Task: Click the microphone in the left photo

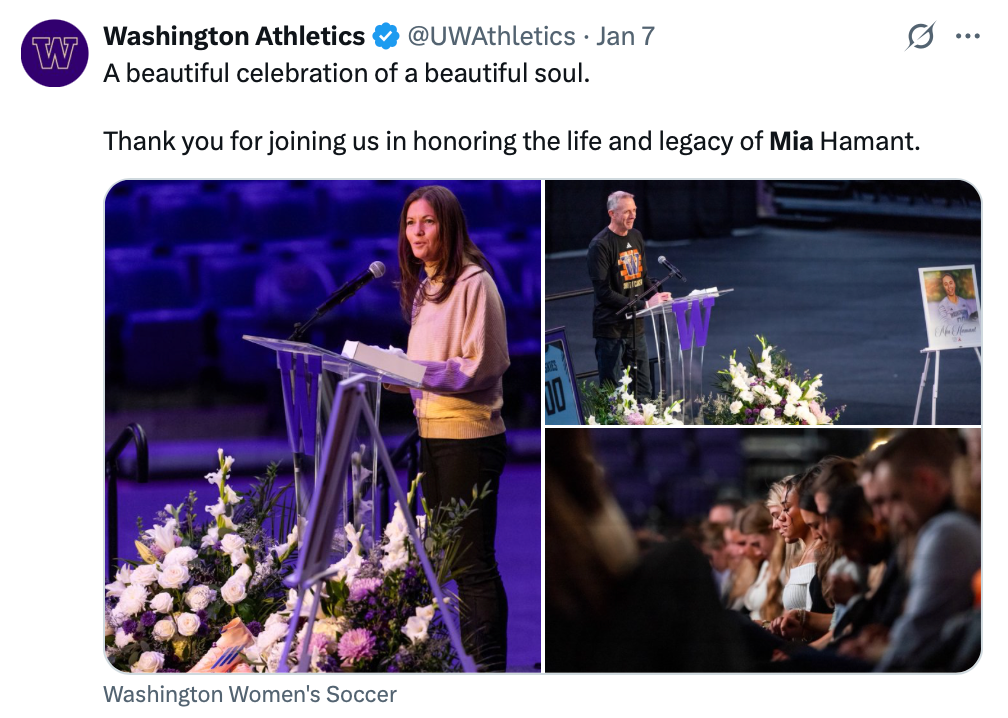Action: coord(352,284)
